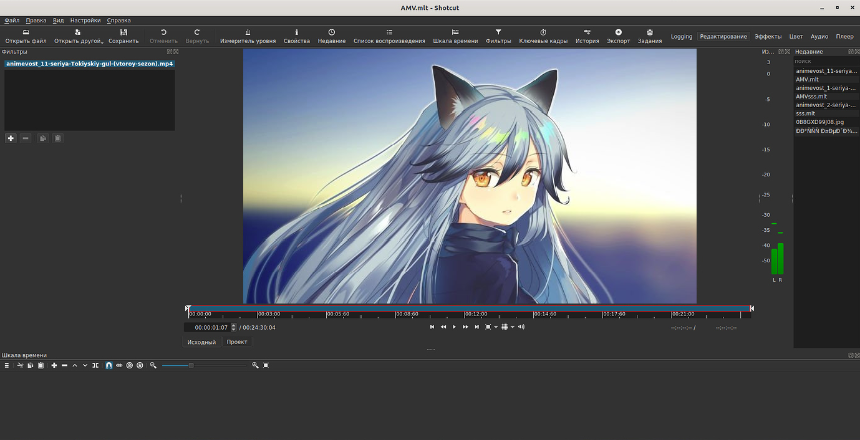Screen dimensions: 860x440
Task: Open the Правка menu
Action: (x=36, y=20)
